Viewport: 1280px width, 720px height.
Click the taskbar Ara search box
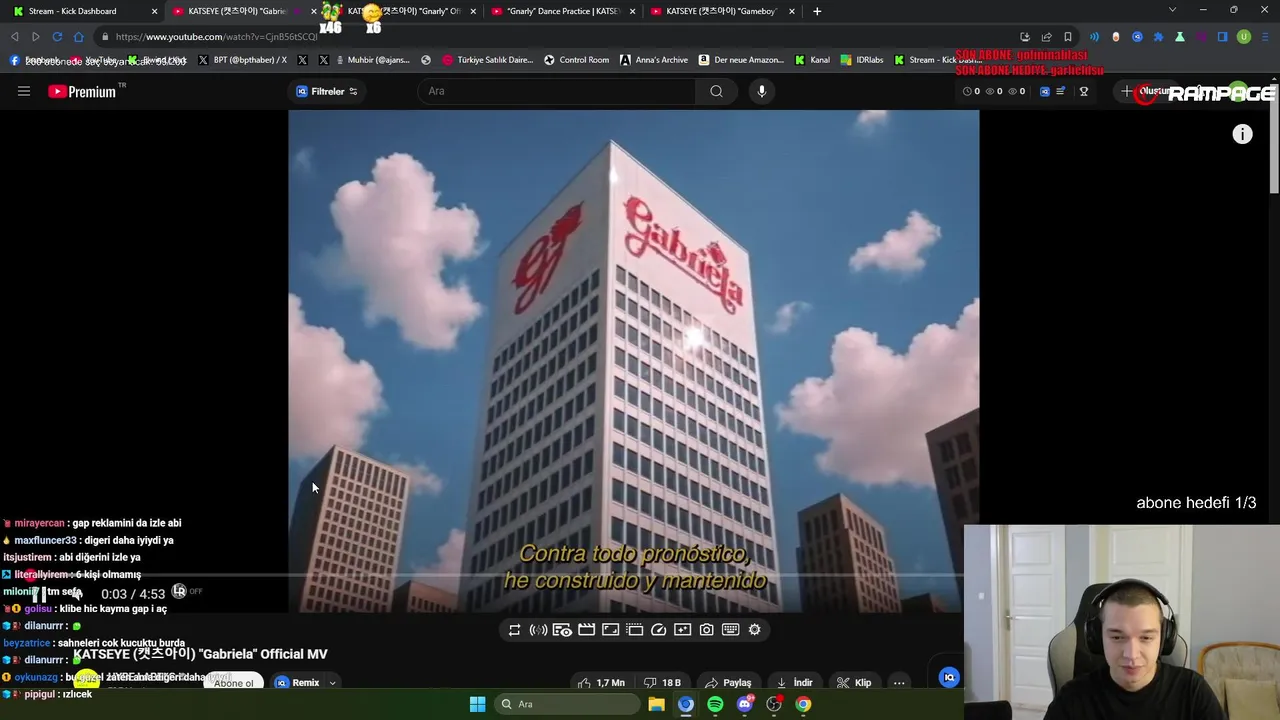pos(568,704)
